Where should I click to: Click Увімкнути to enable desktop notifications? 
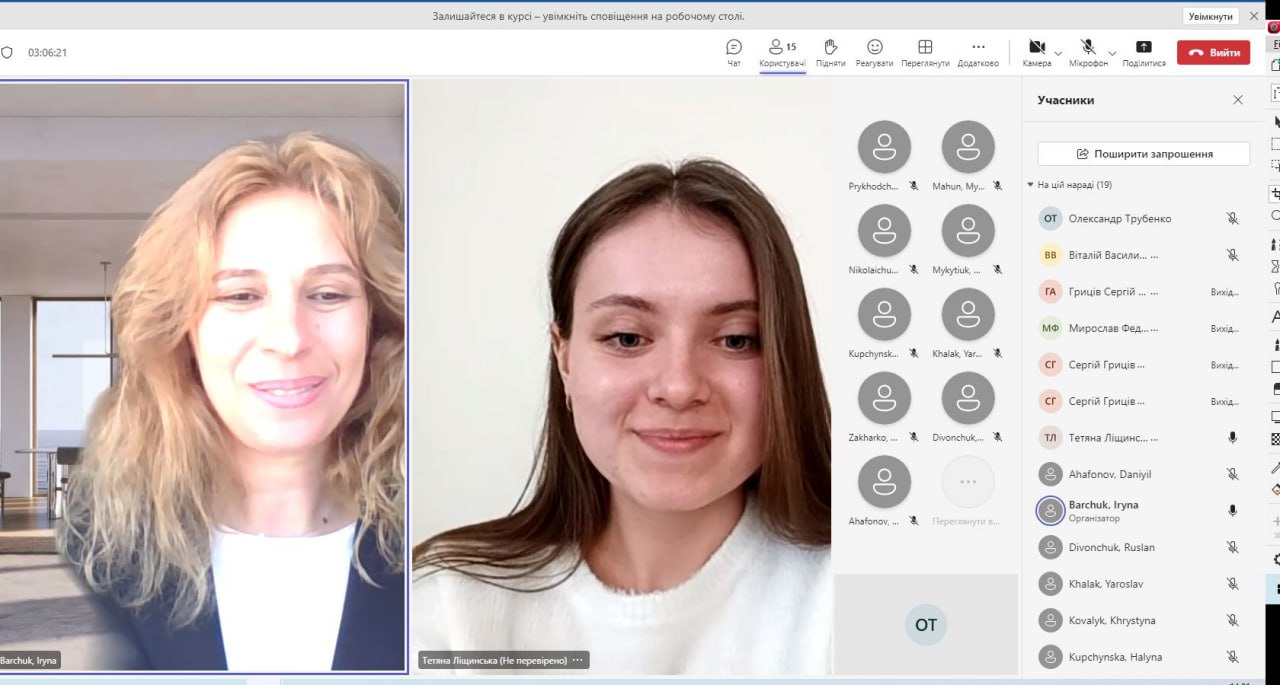pyautogui.click(x=1211, y=16)
